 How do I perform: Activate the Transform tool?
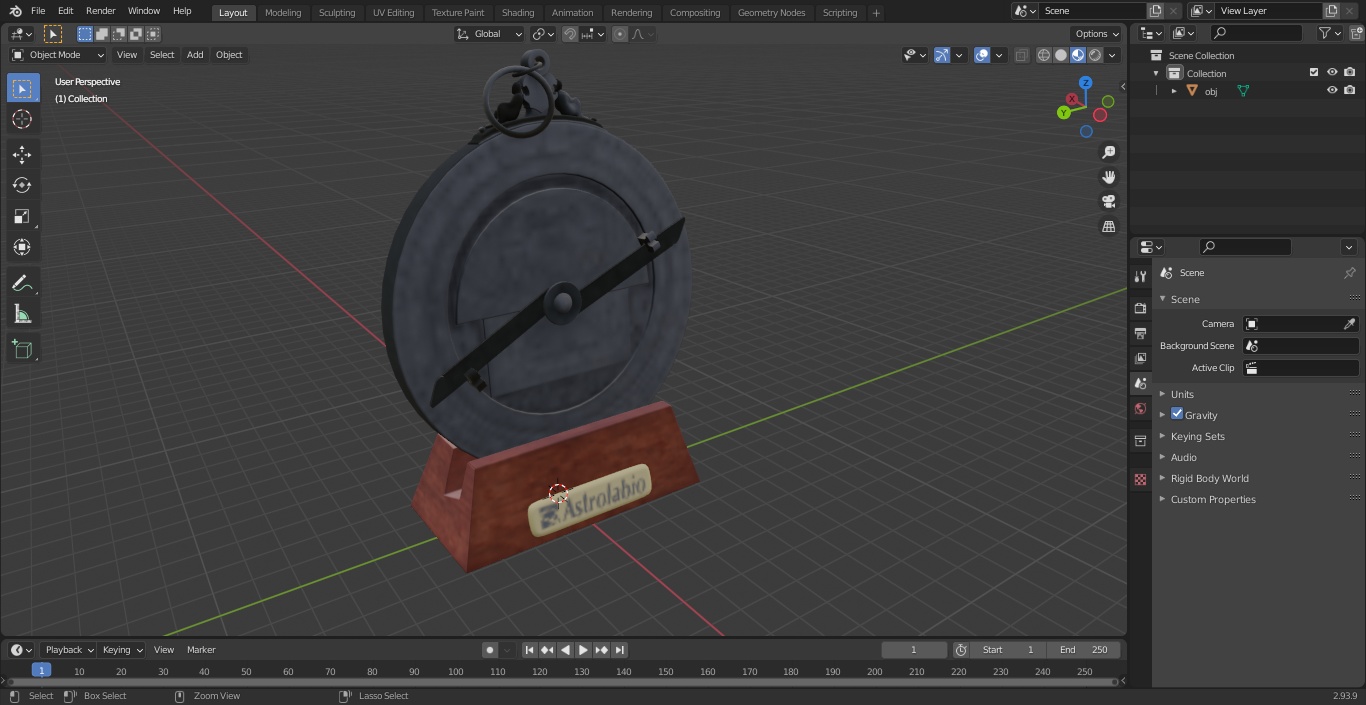(22, 247)
